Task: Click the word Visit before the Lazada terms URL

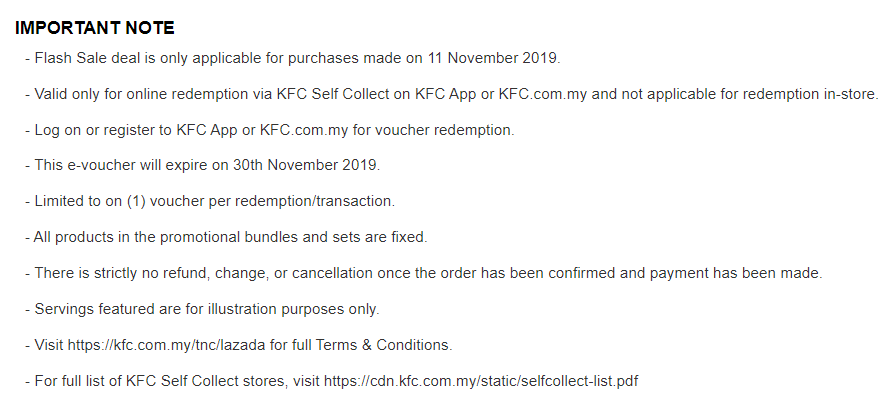Action: click(49, 345)
